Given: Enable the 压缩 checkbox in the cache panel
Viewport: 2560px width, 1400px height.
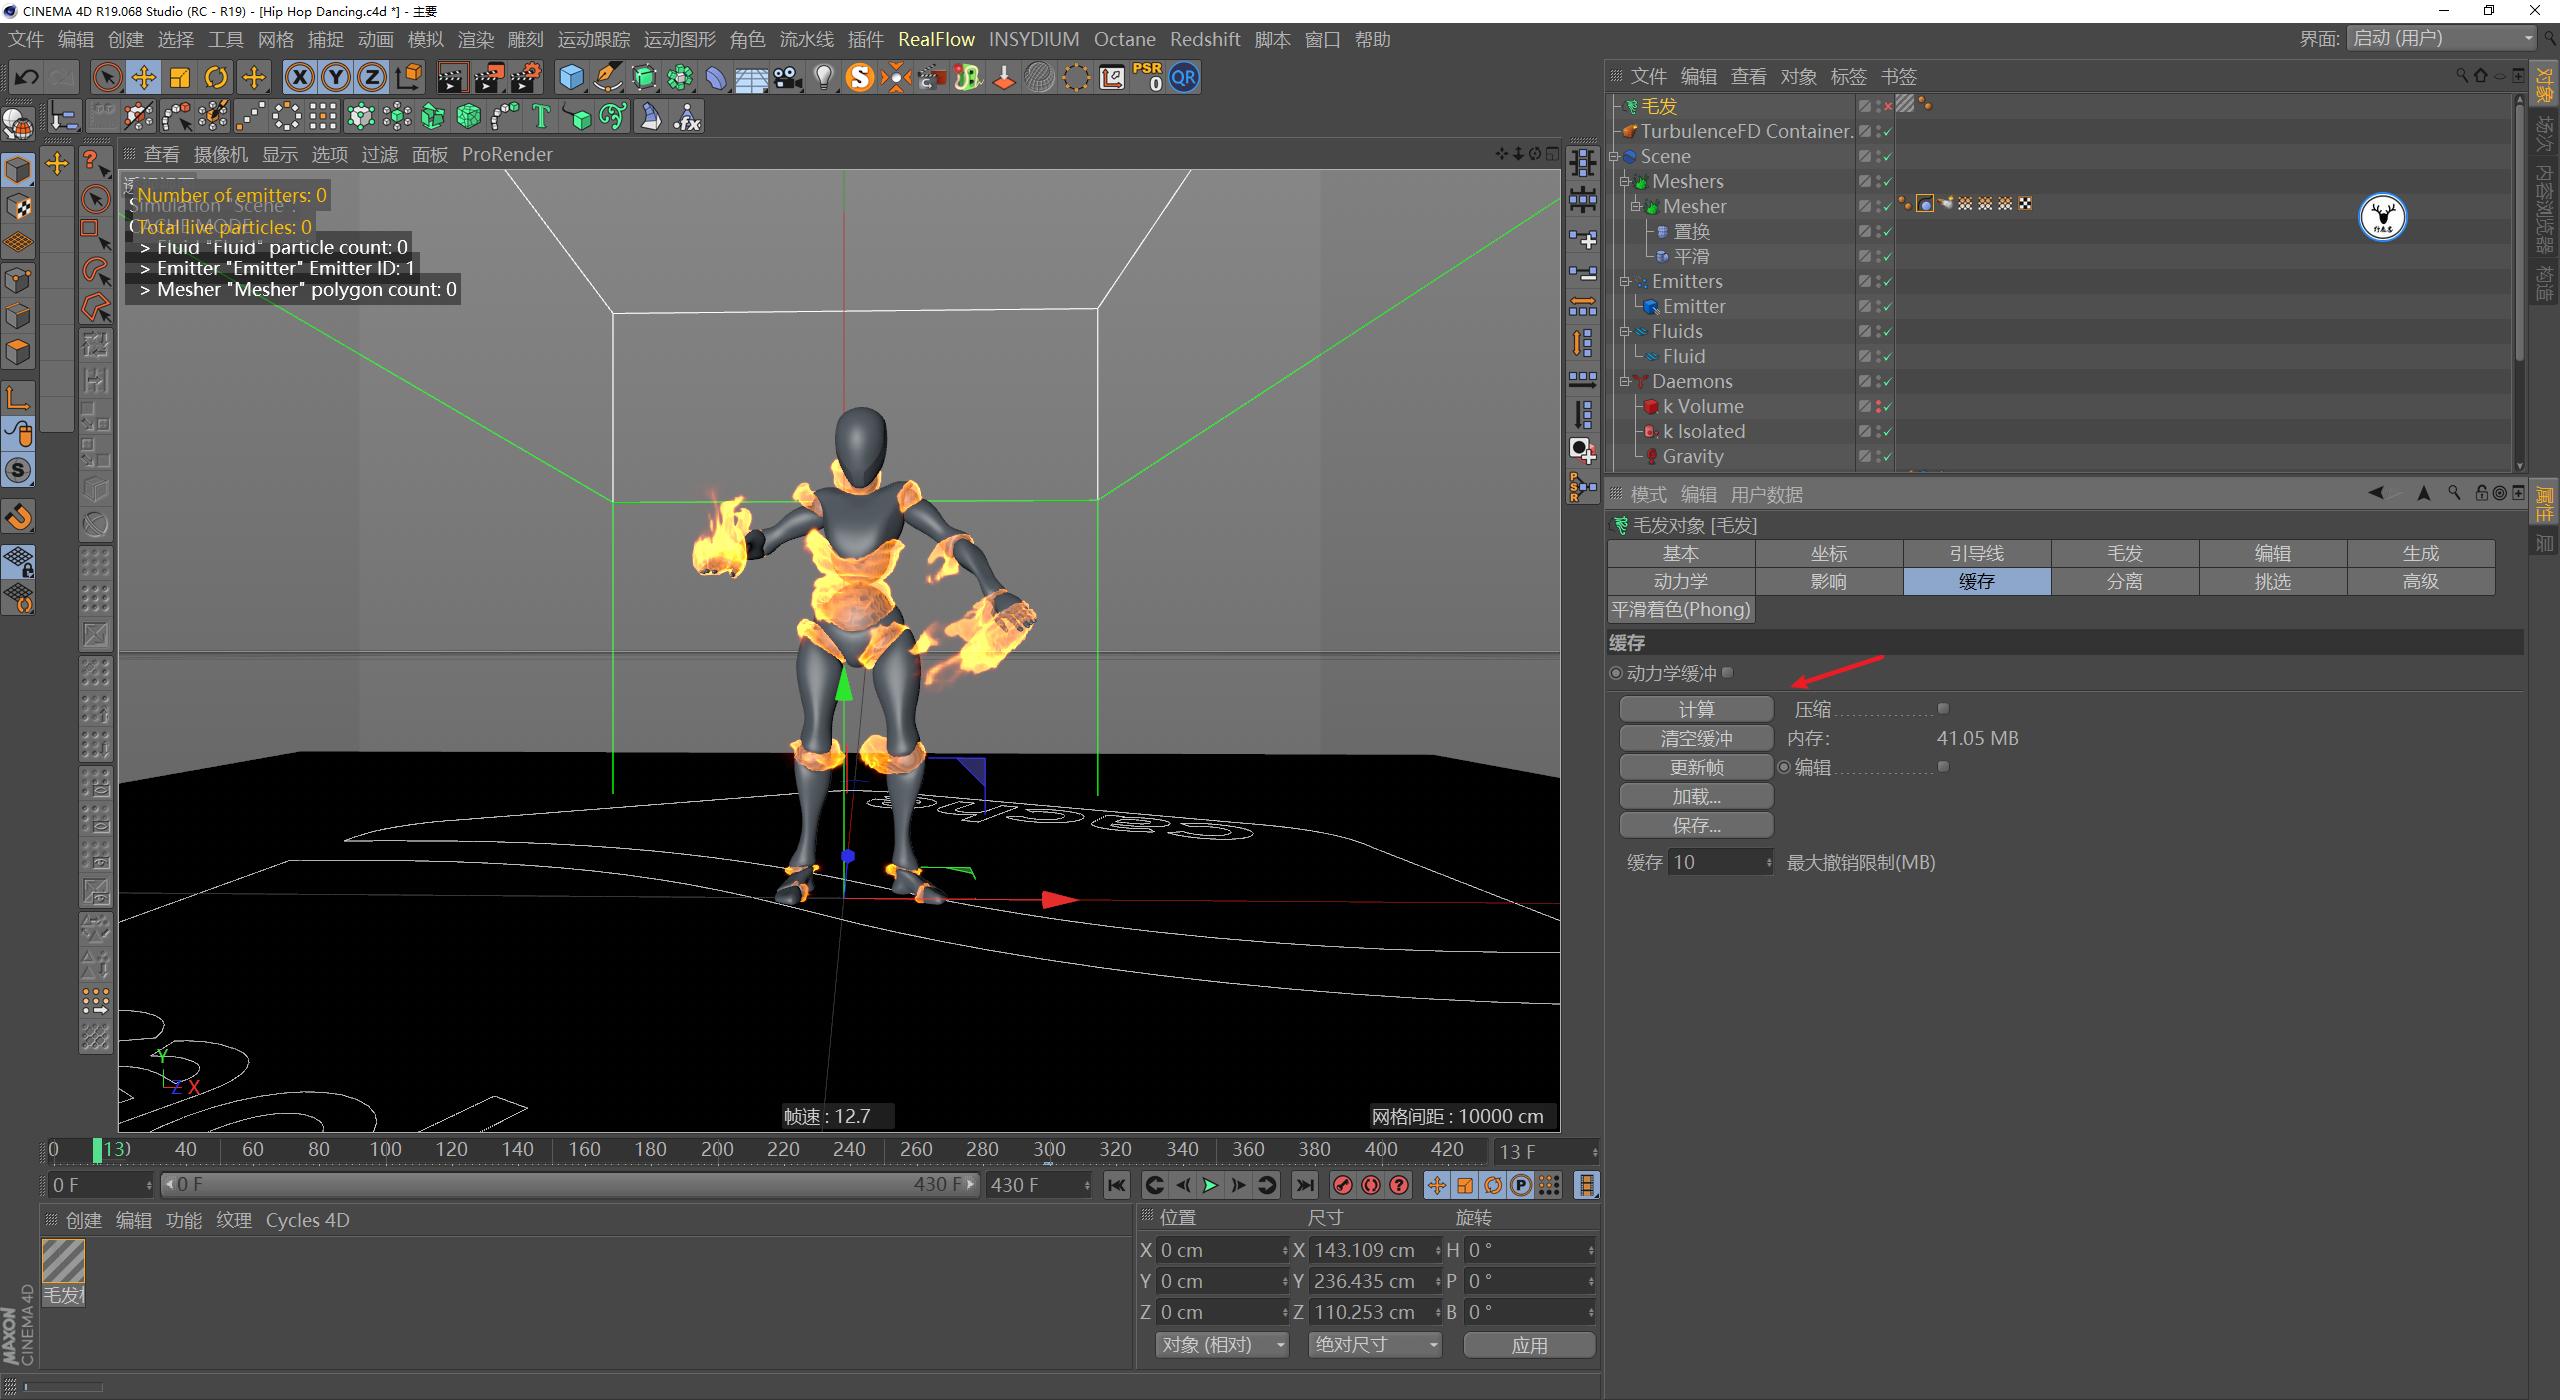Looking at the screenshot, I should (1943, 708).
